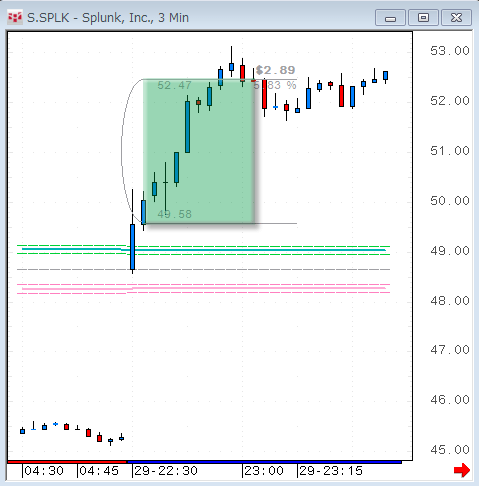The height and width of the screenshot is (486, 479).
Task: Click the 52.00 price axis label
Action: tap(450, 101)
